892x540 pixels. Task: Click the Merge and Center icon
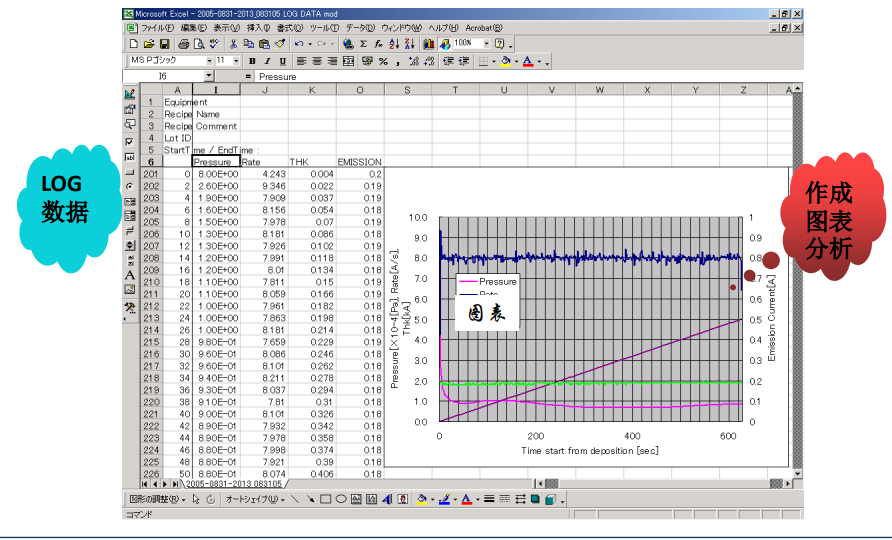click(349, 61)
